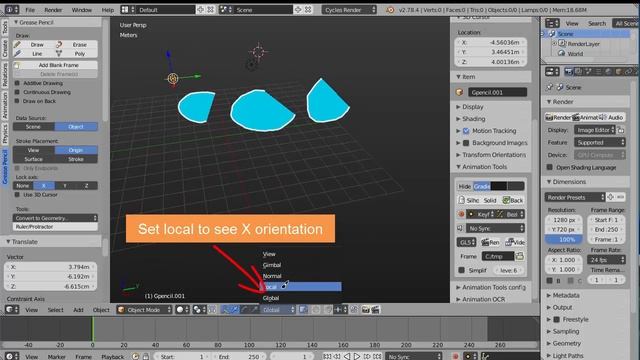Click the translate Vector X value field
Screen dimensions: 640x360
(x=51, y=267)
